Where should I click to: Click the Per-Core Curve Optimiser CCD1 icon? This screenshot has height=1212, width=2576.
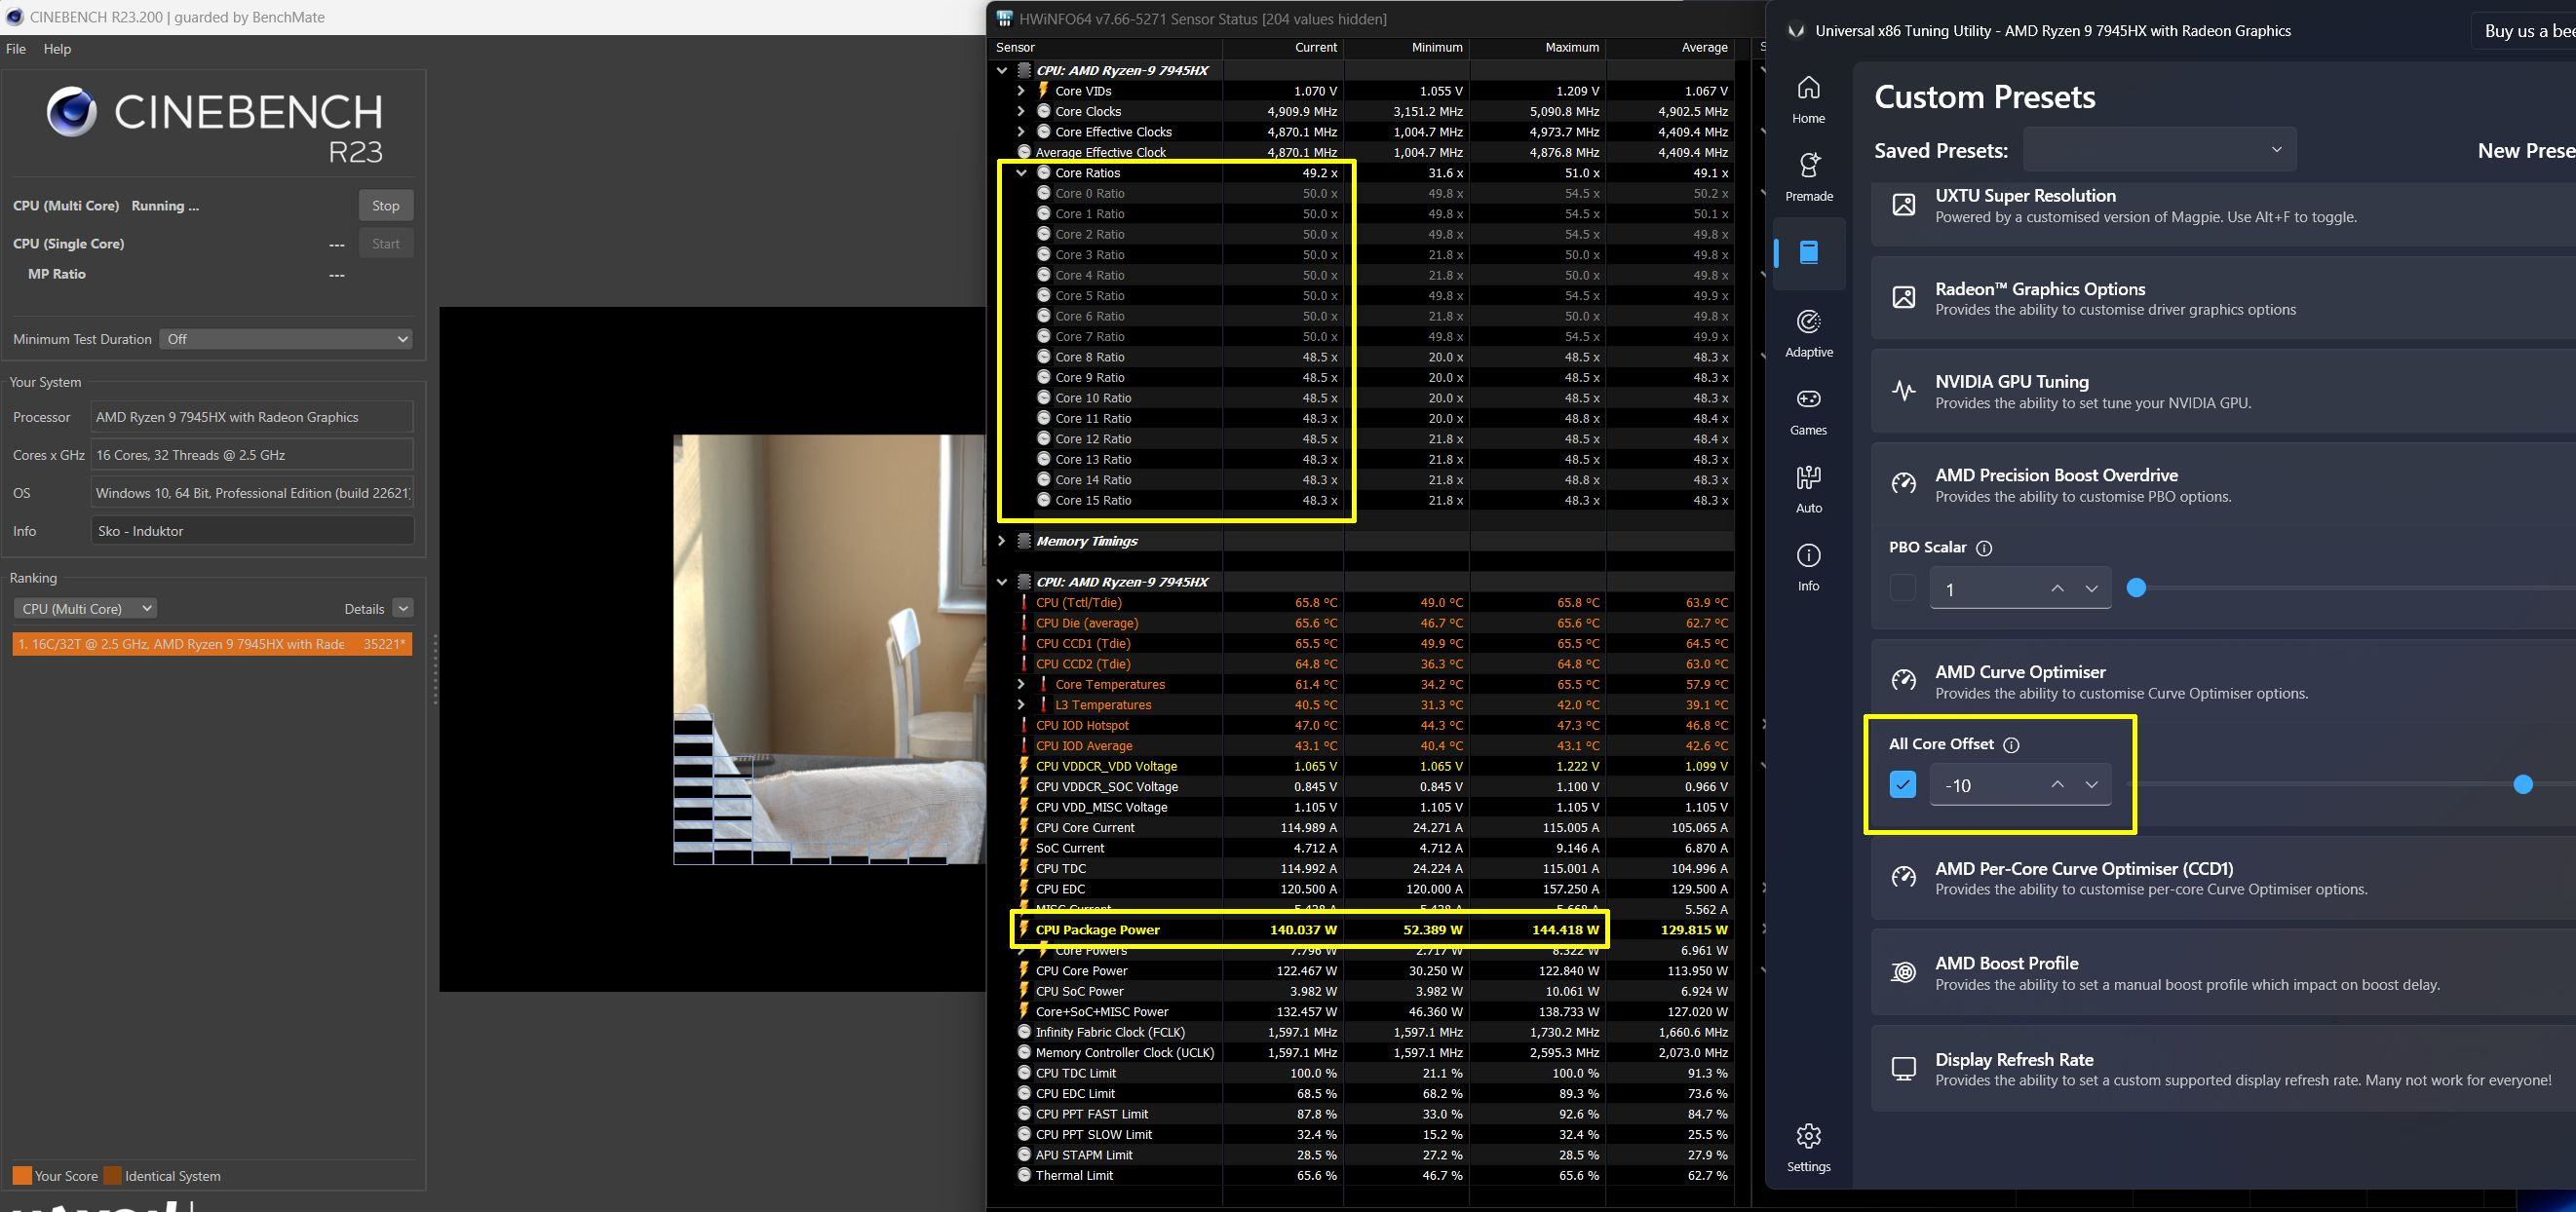(x=1903, y=877)
